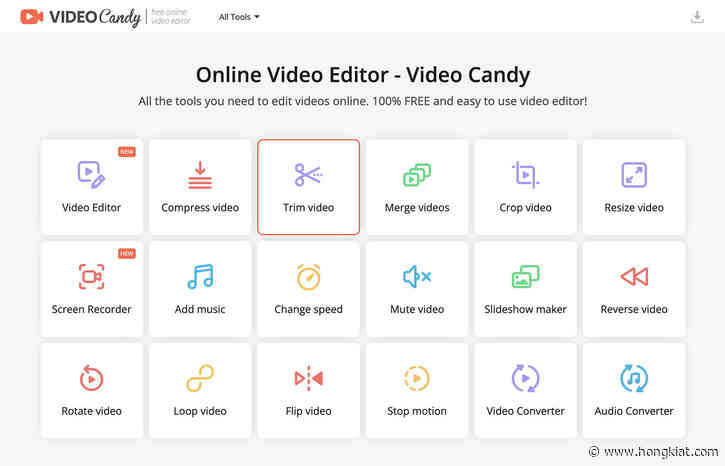Click the Merge videos stacked icon
This screenshot has height=466, width=725.
[417, 175]
